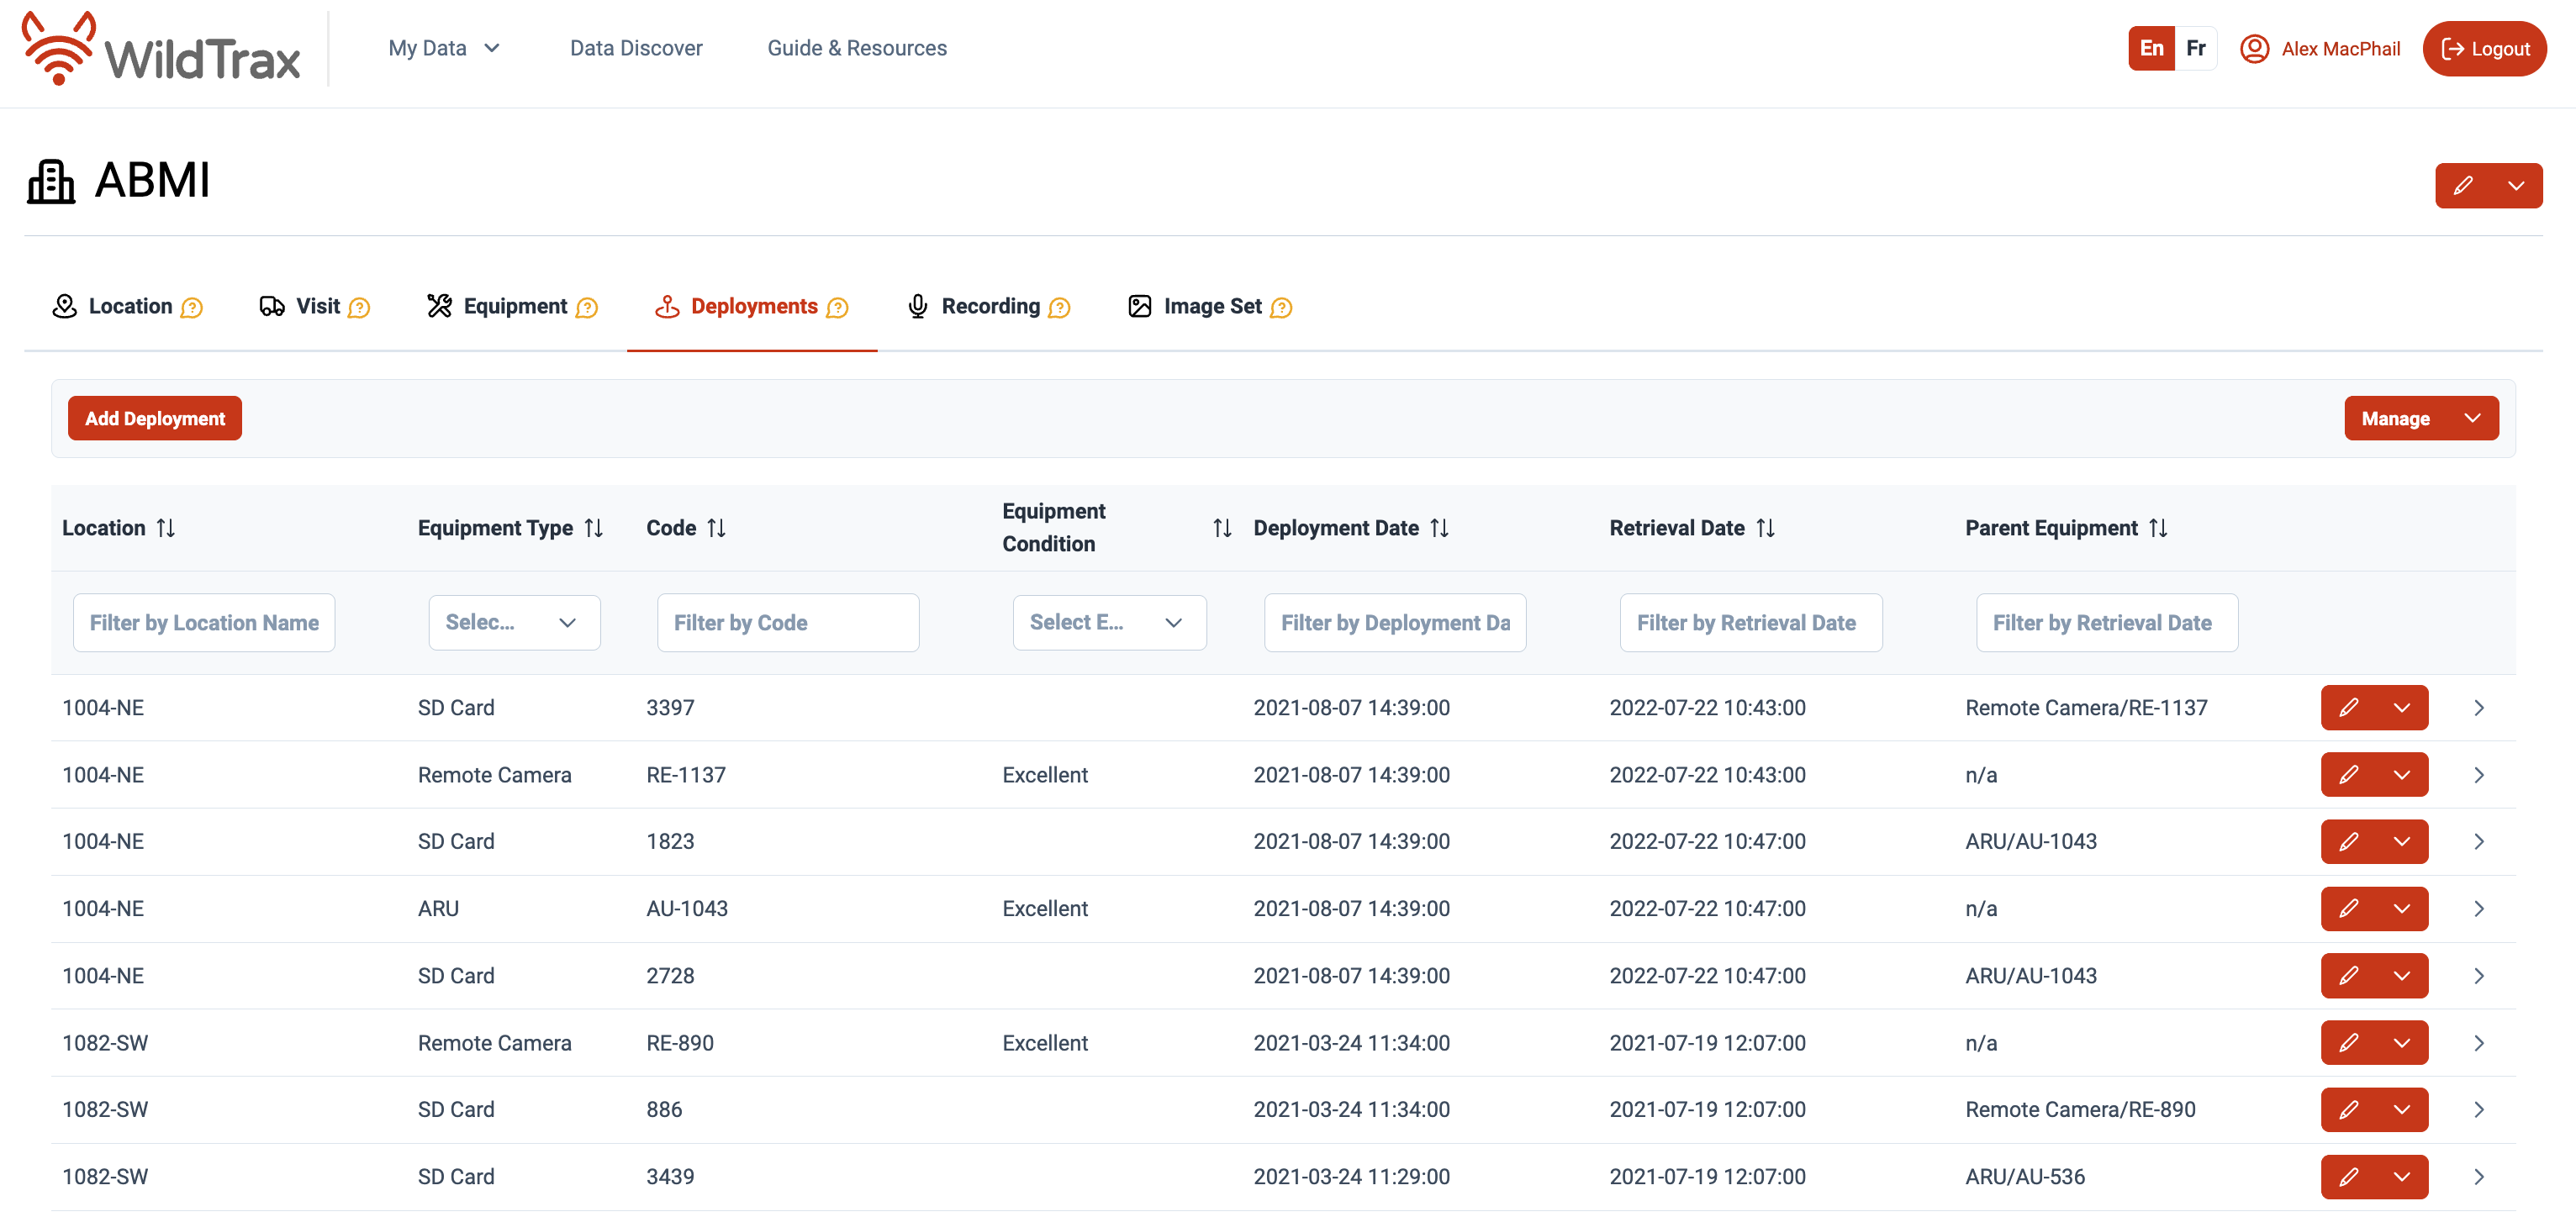Open details arrow for AU-1043 row
Viewport: 2576px width, 1217px height.
(x=2478, y=909)
